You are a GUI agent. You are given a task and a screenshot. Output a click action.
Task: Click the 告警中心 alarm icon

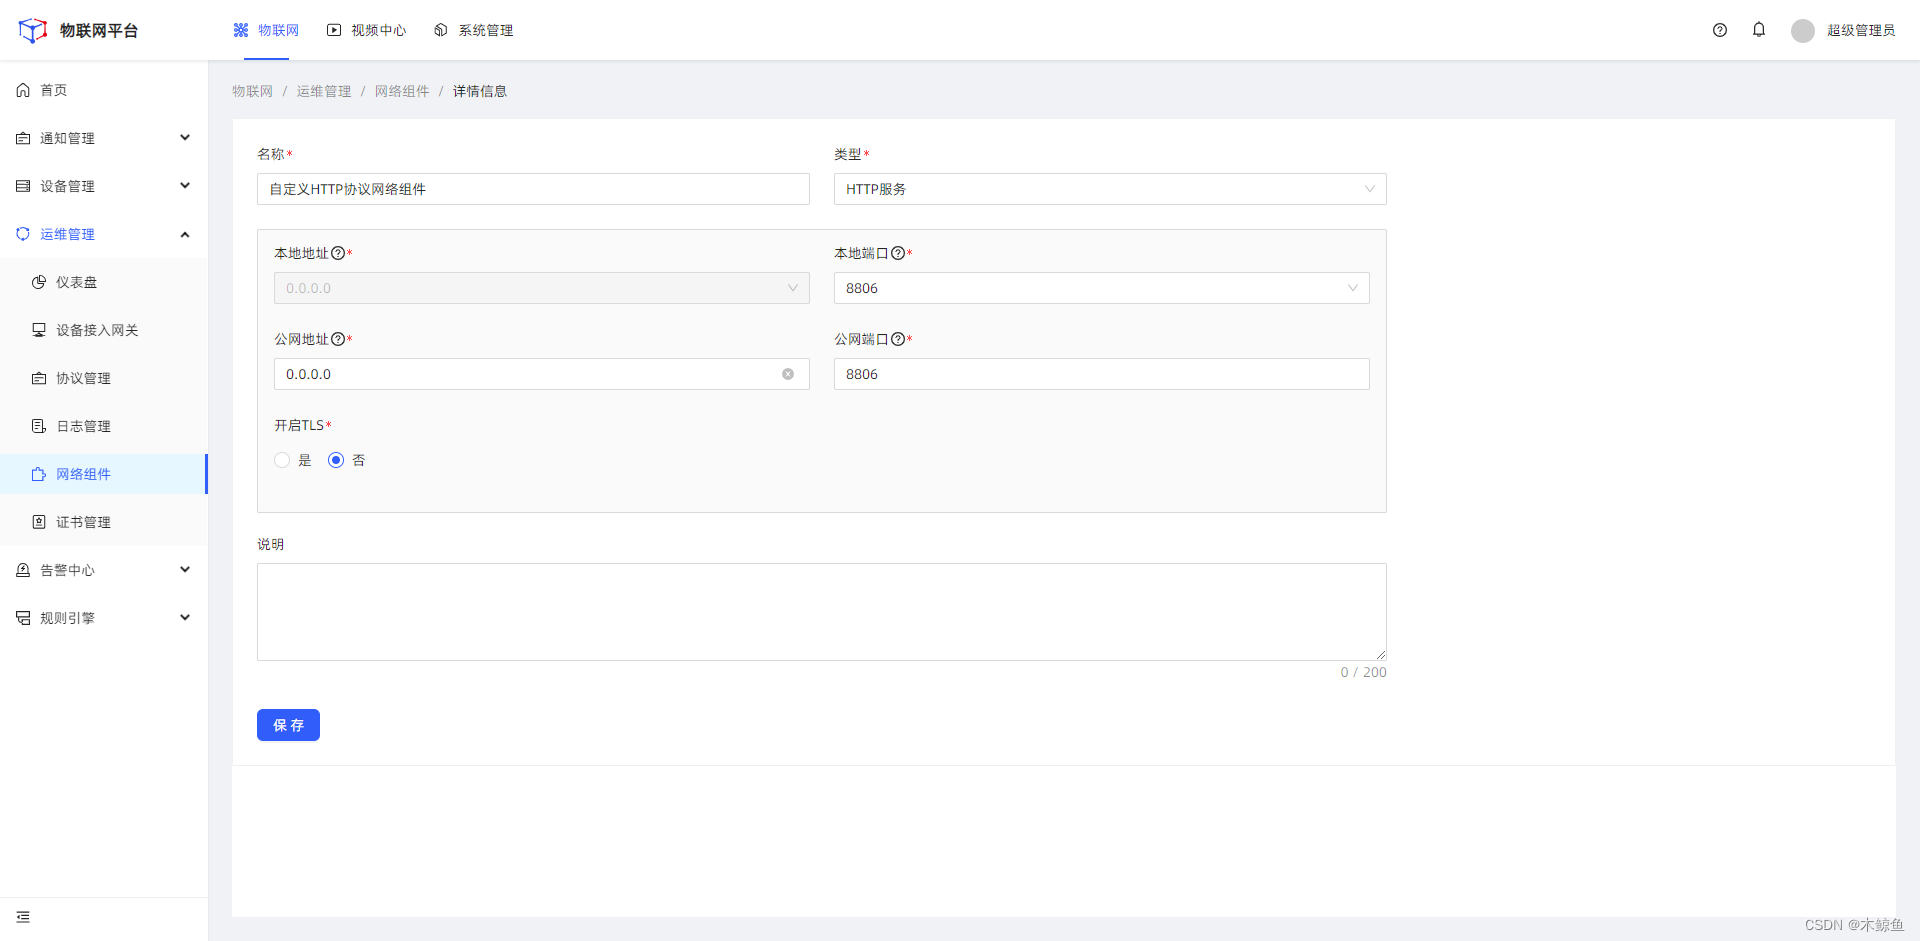pyautogui.click(x=23, y=570)
